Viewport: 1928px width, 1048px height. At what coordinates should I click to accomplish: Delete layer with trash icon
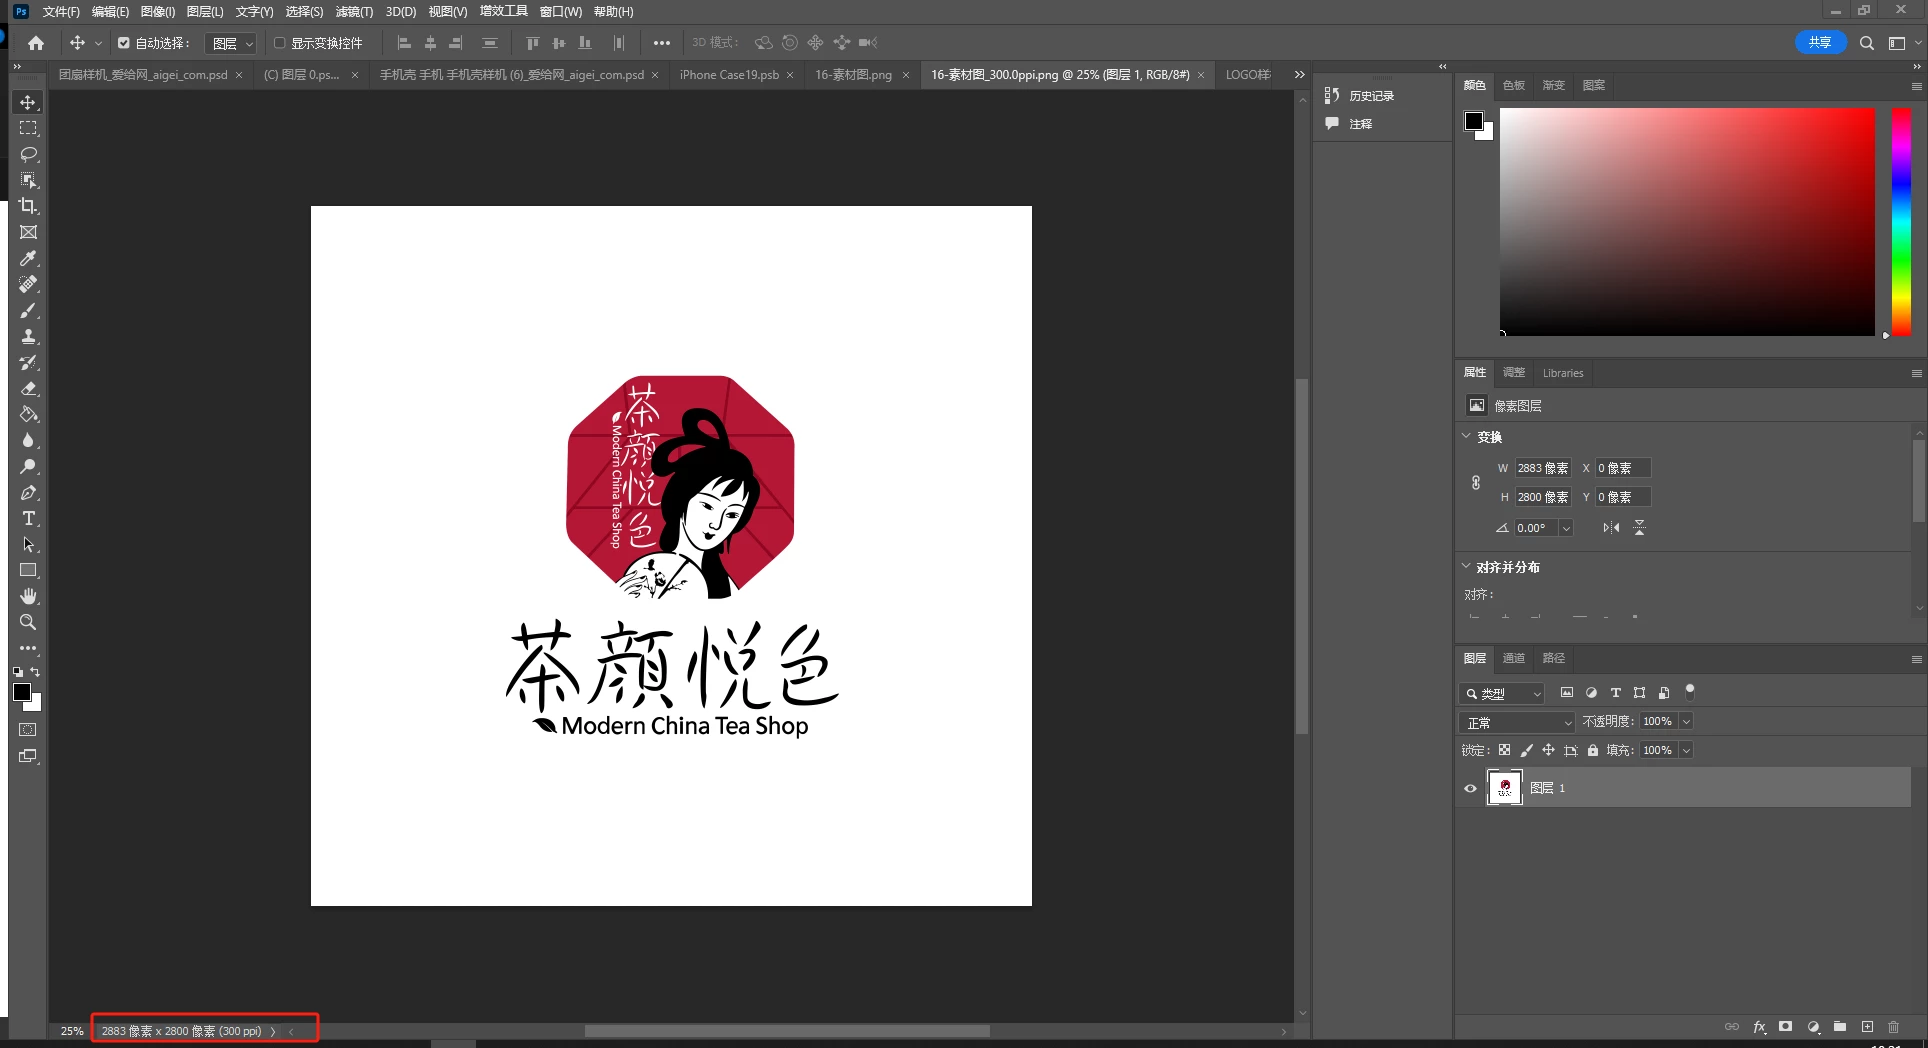pyautogui.click(x=1893, y=1027)
